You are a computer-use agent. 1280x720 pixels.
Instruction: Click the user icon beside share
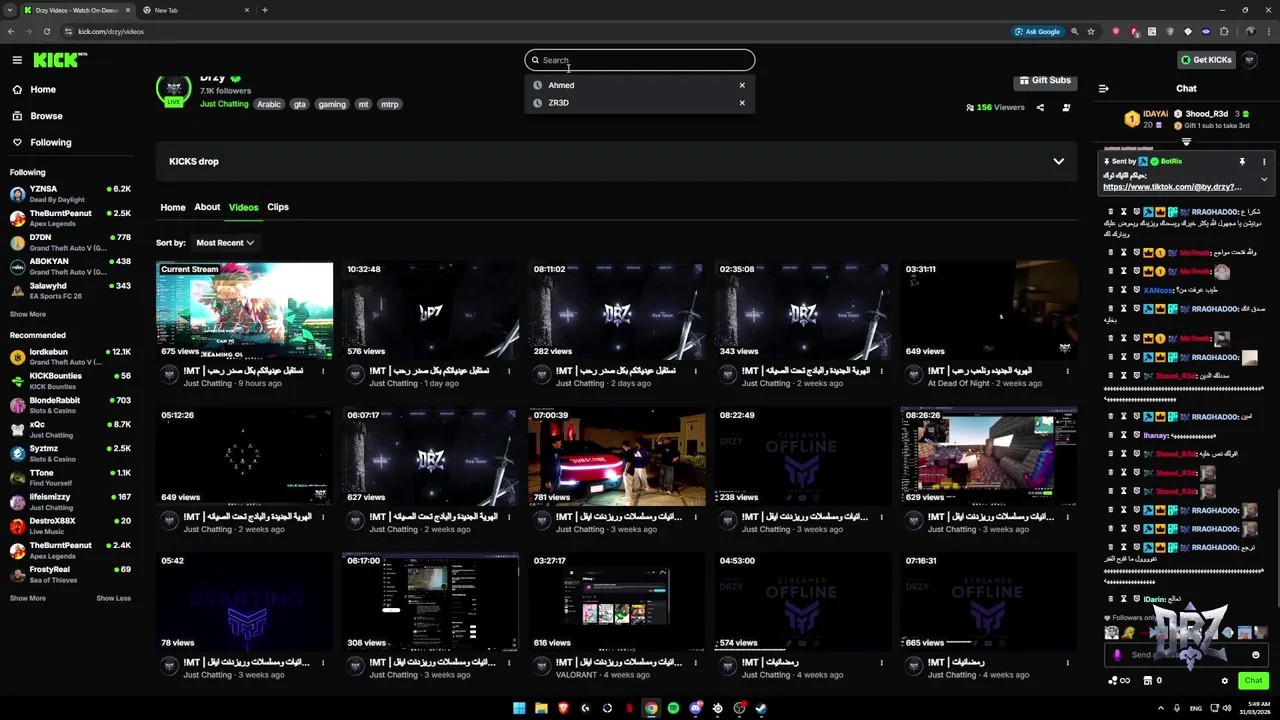pyautogui.click(x=1066, y=107)
